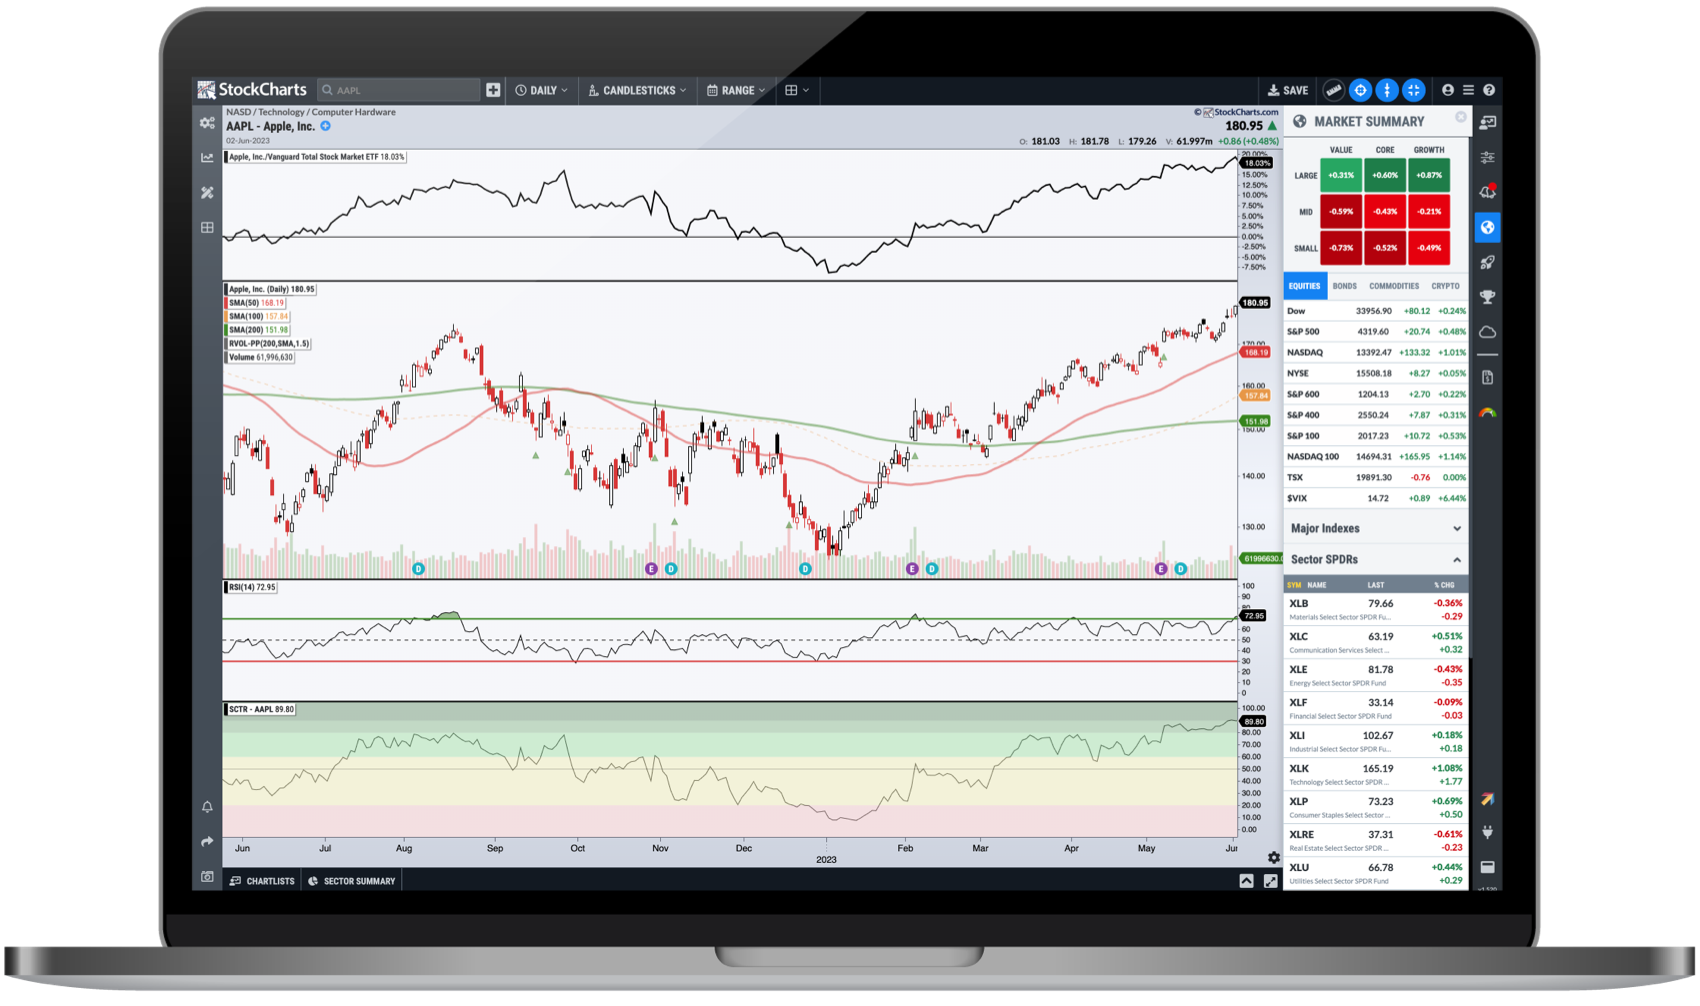
Task: Toggle the Market Summary globe panel
Action: click(1488, 227)
